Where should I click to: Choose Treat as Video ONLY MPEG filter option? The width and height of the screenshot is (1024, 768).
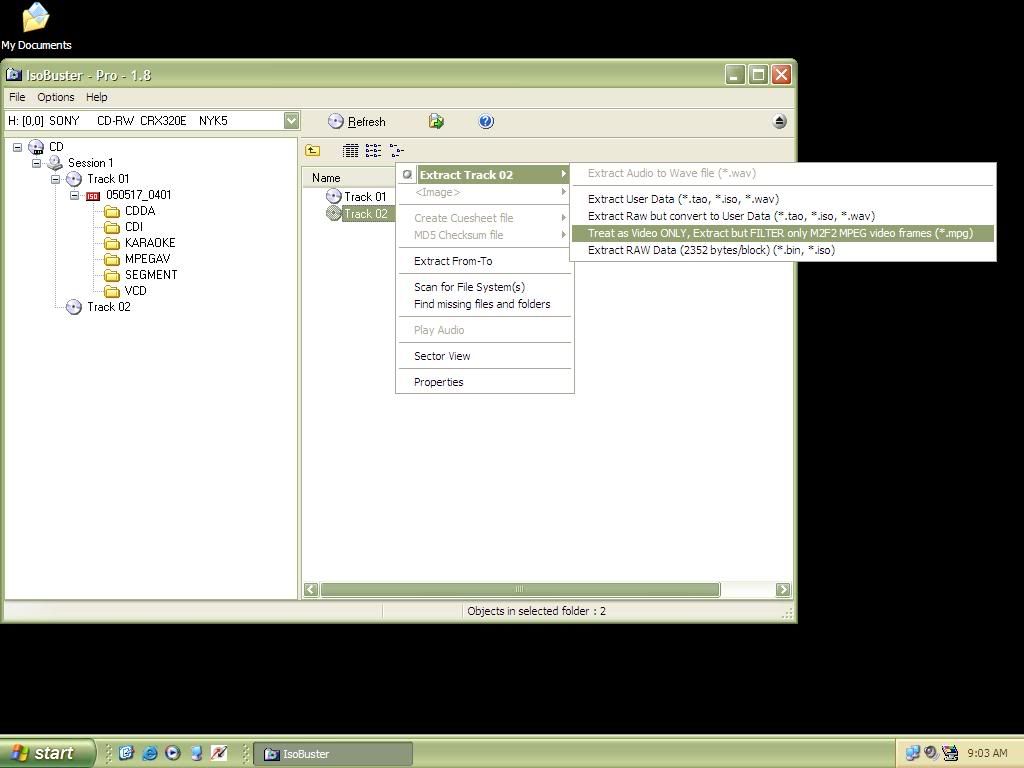[x=782, y=233]
